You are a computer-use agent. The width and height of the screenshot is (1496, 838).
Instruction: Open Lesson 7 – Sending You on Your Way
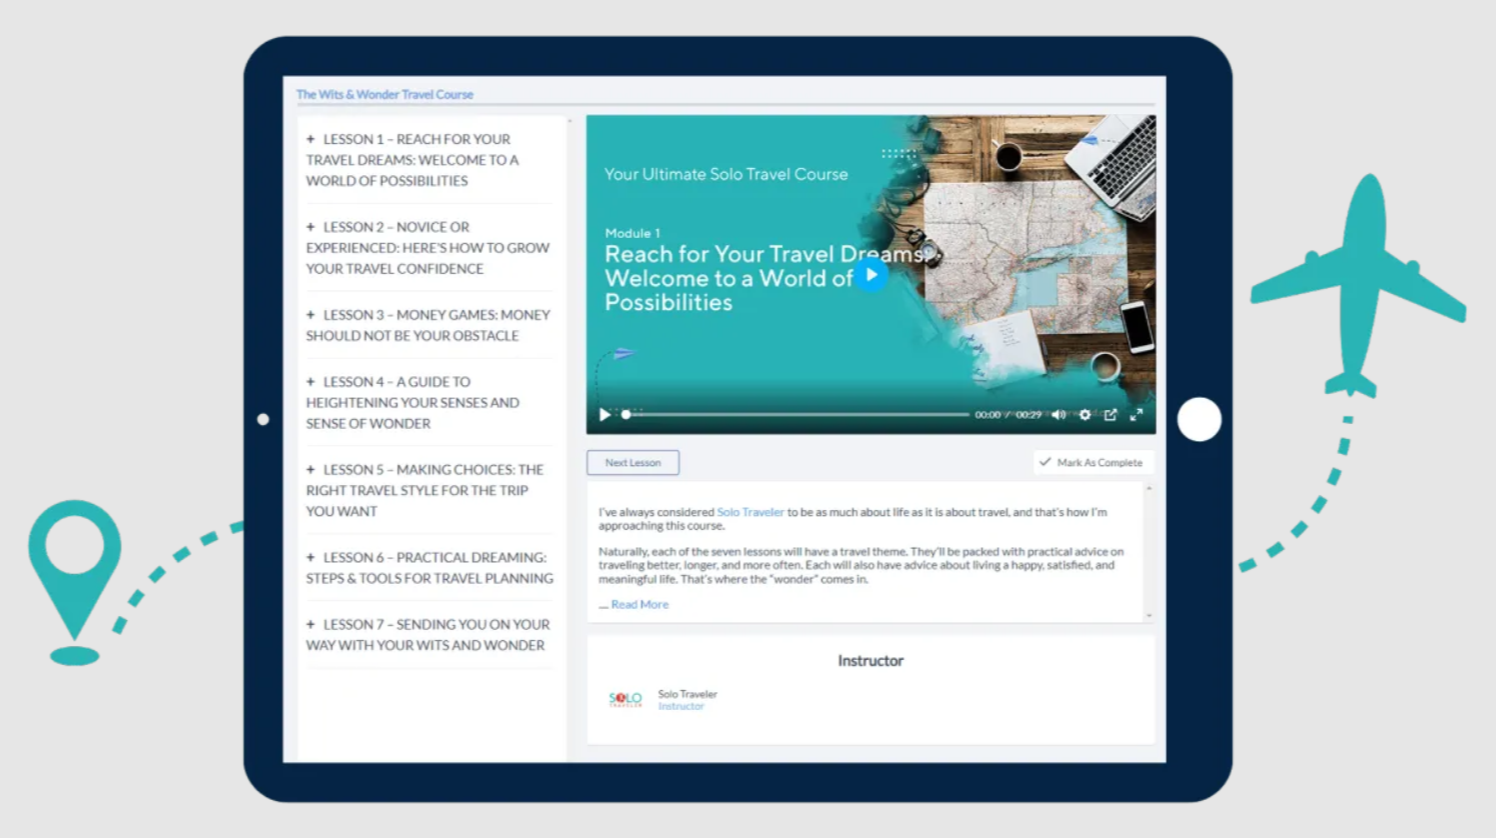coord(427,635)
